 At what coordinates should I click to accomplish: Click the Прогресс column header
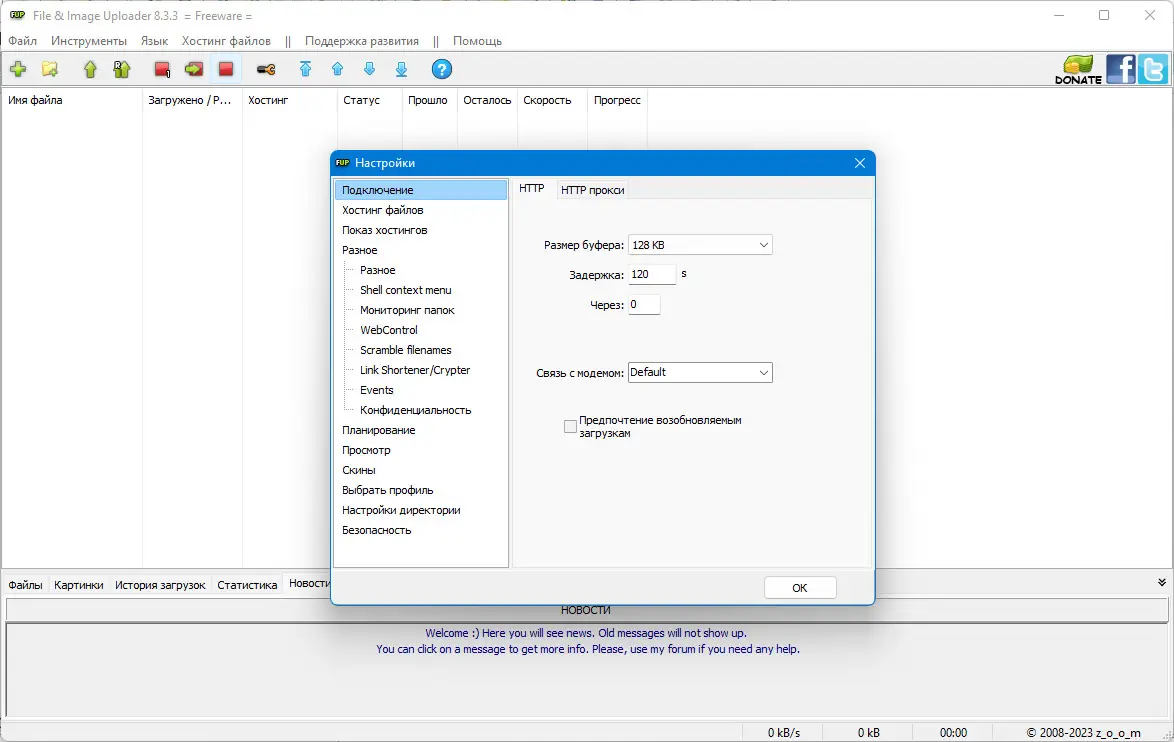(x=618, y=100)
